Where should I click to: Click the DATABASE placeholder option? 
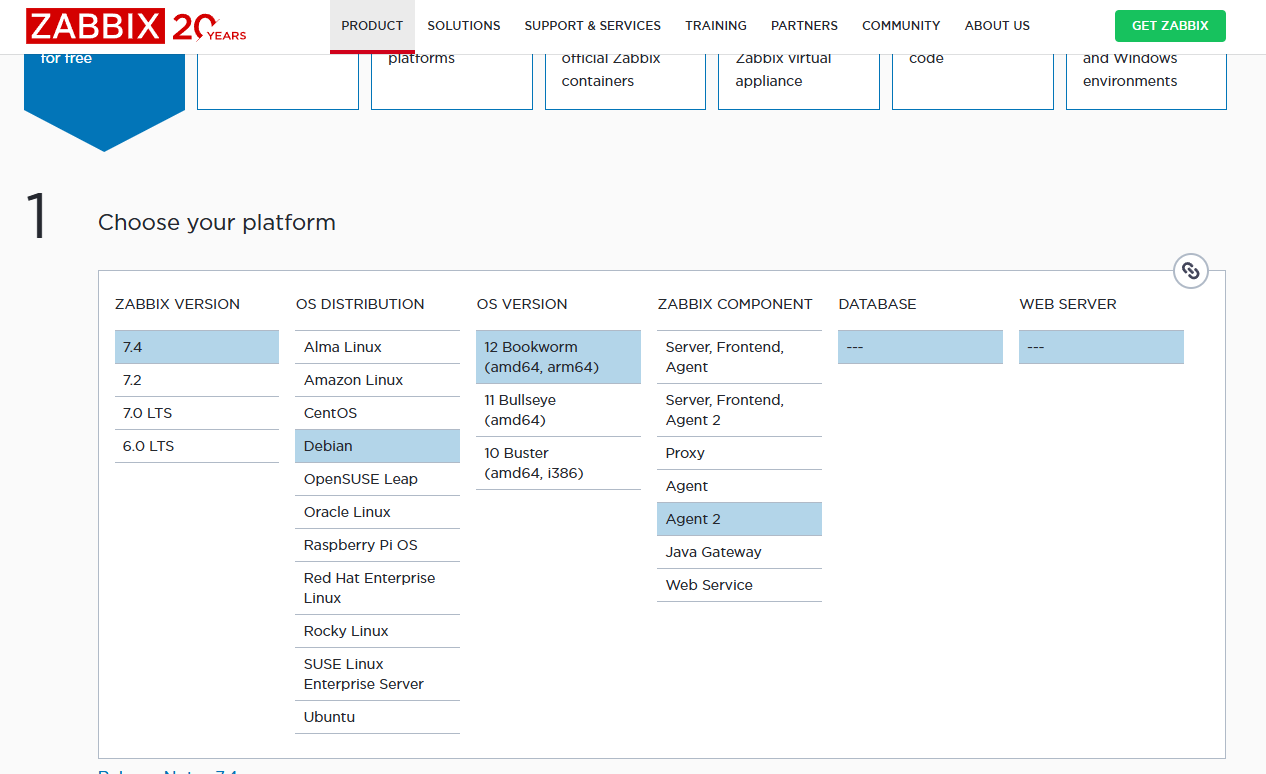coord(921,347)
